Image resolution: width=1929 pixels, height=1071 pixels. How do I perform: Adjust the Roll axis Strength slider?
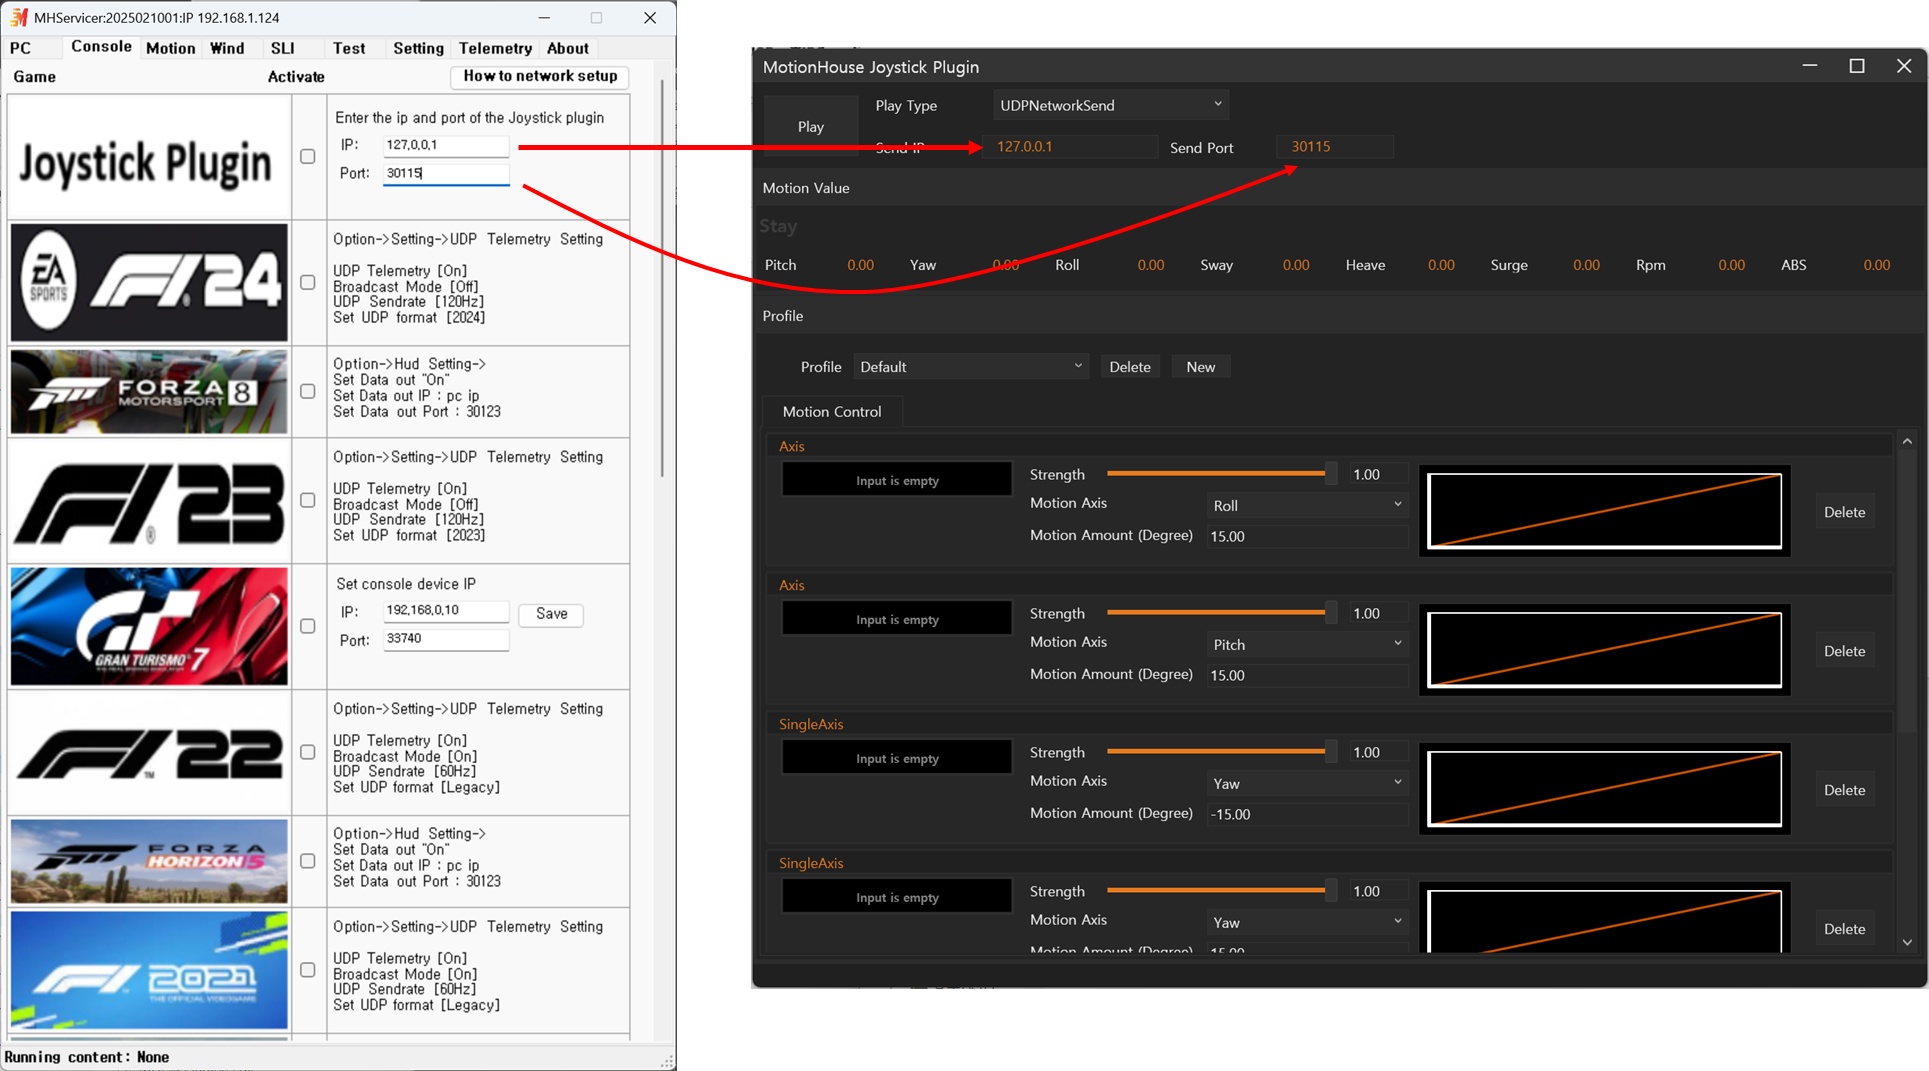click(x=1220, y=474)
